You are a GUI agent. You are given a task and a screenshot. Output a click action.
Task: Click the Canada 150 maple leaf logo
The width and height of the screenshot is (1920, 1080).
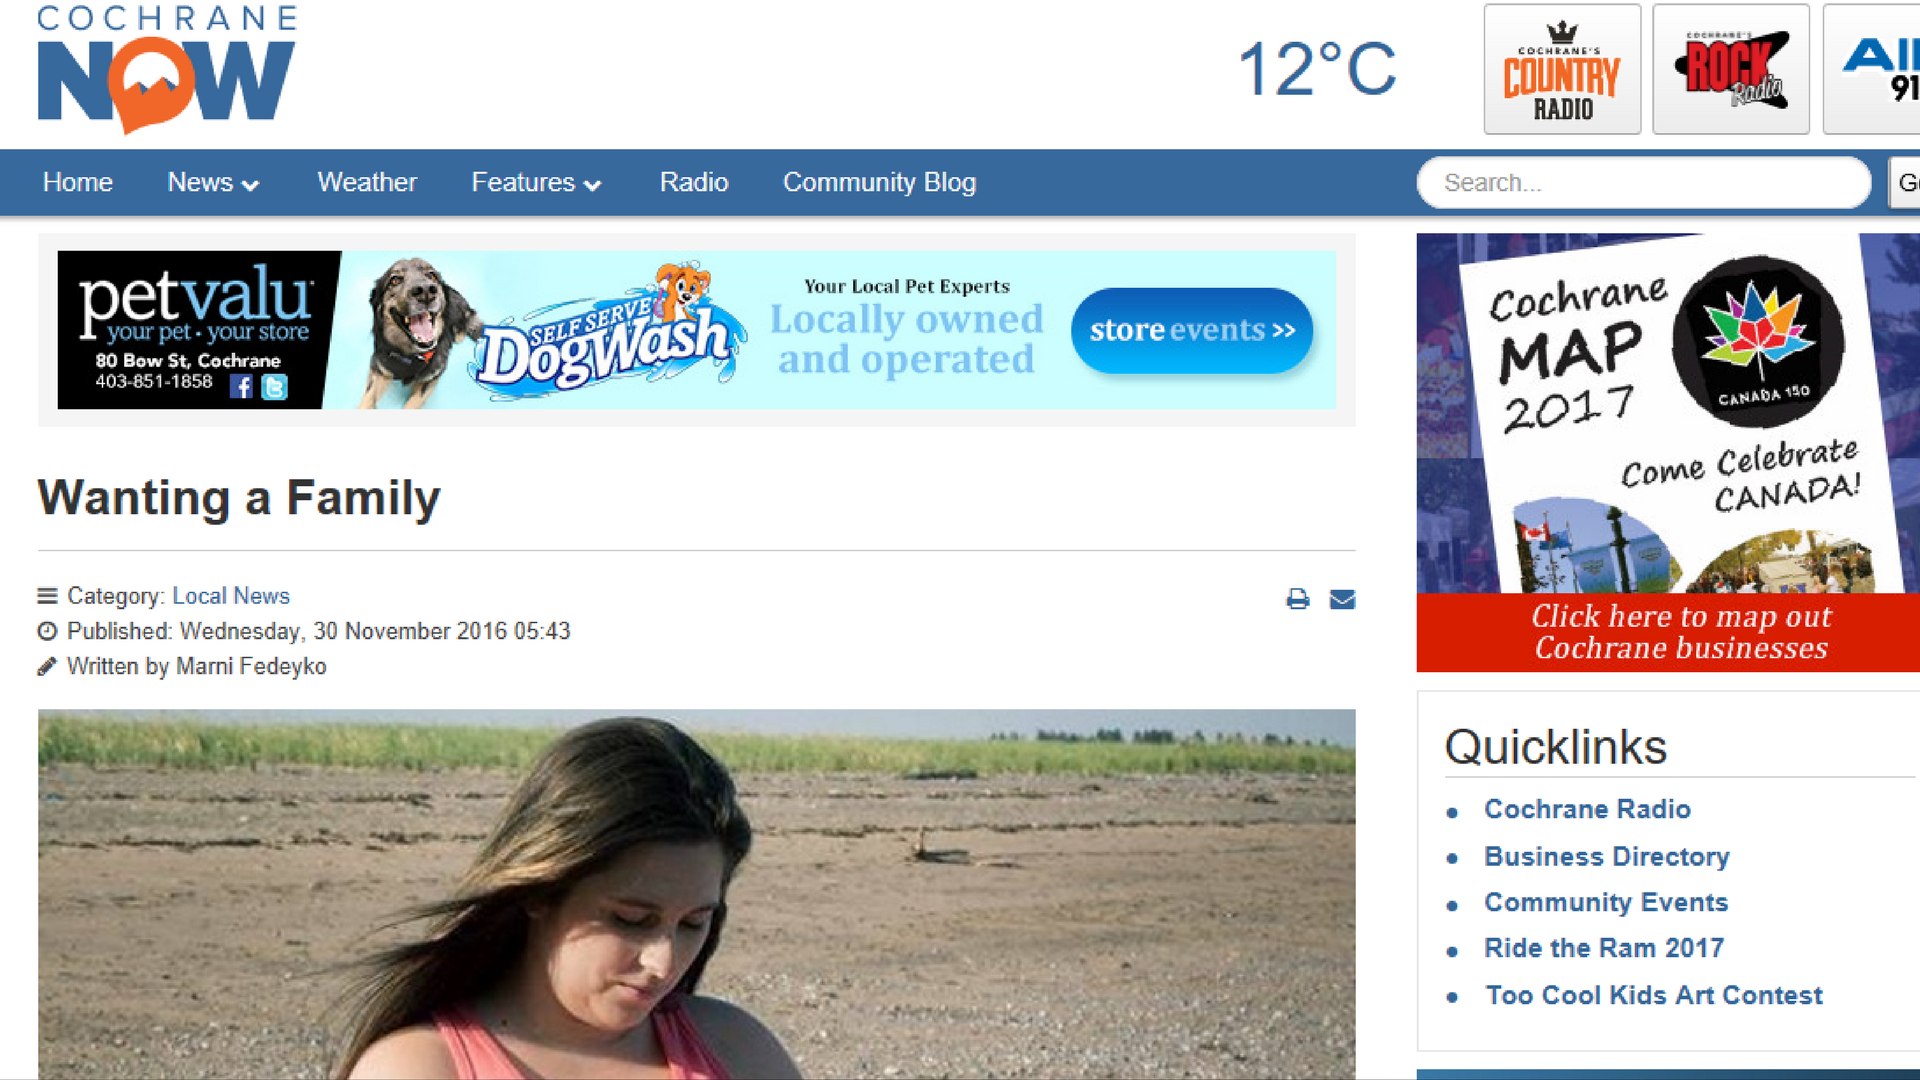click(1757, 341)
